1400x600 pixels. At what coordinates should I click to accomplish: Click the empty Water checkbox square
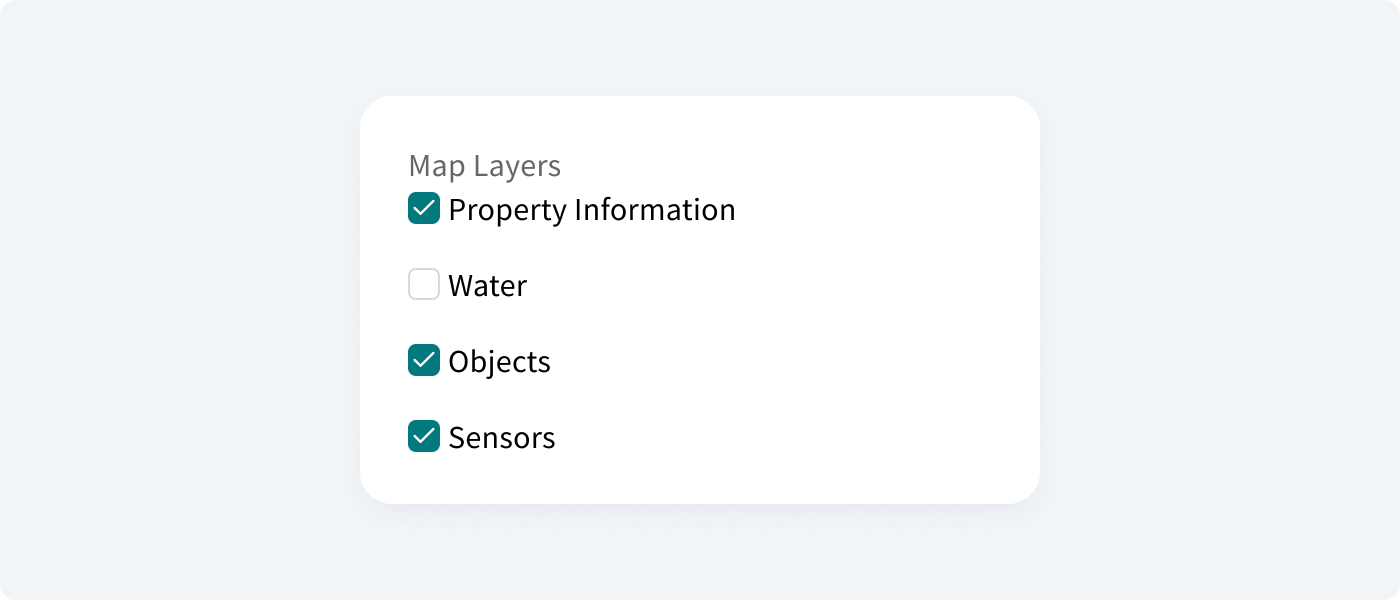click(424, 285)
